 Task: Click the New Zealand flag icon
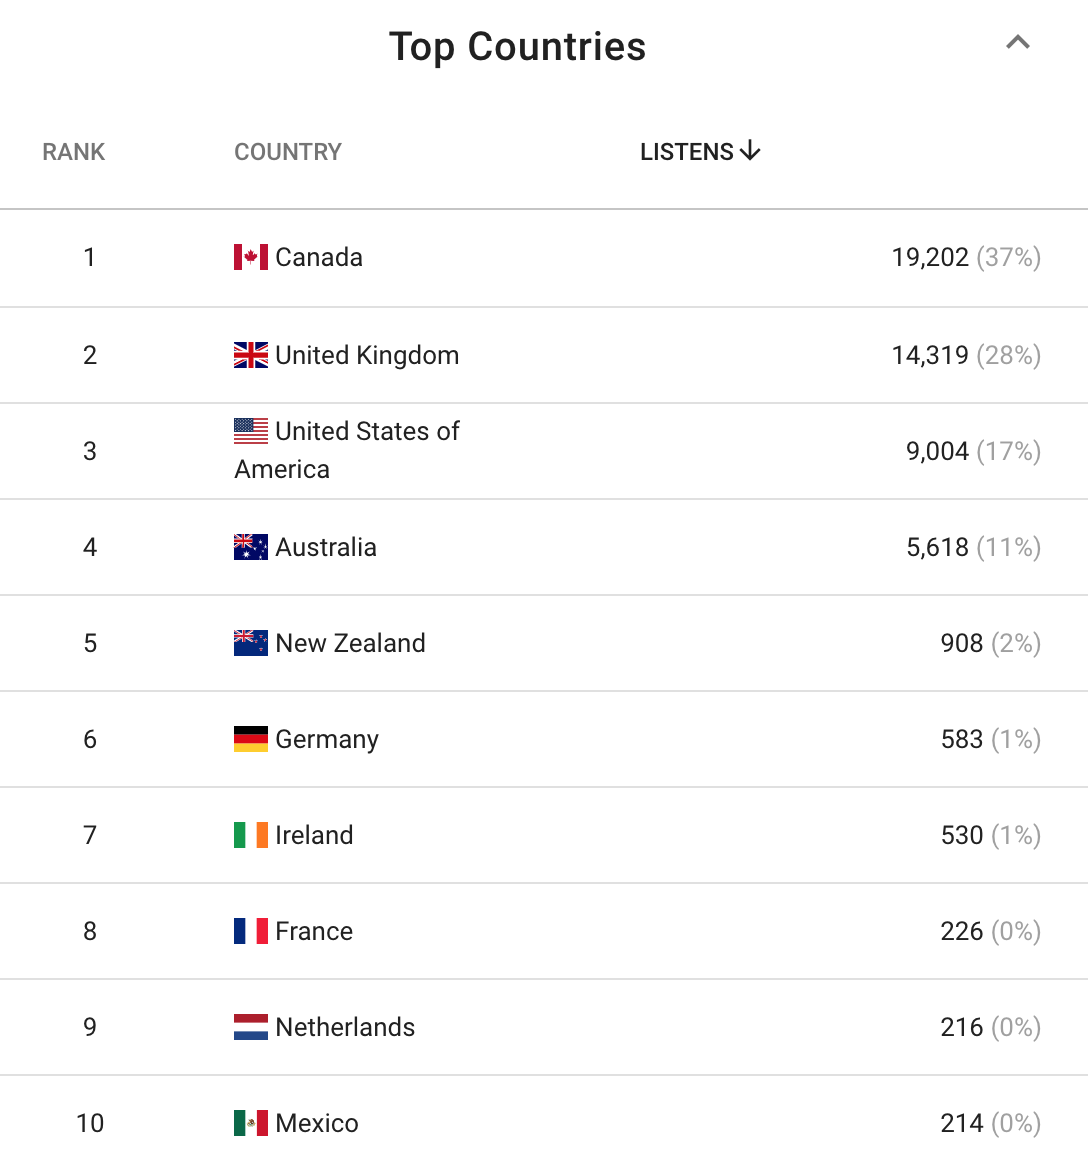(251, 643)
